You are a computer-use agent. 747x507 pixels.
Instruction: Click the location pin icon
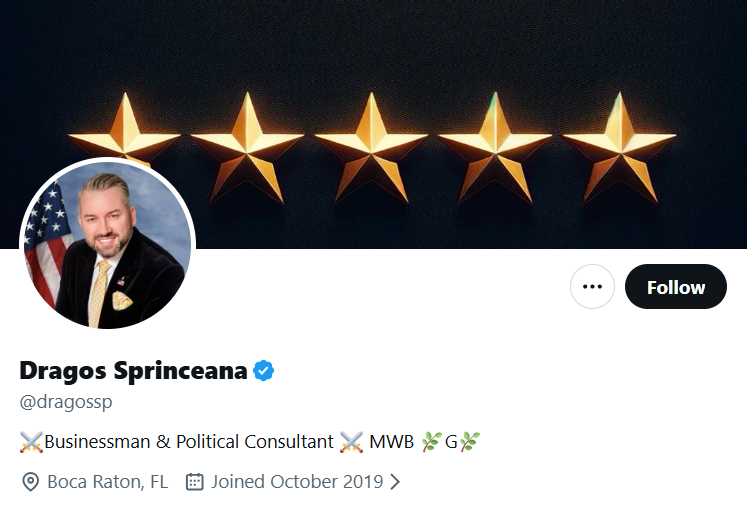[x=31, y=482]
